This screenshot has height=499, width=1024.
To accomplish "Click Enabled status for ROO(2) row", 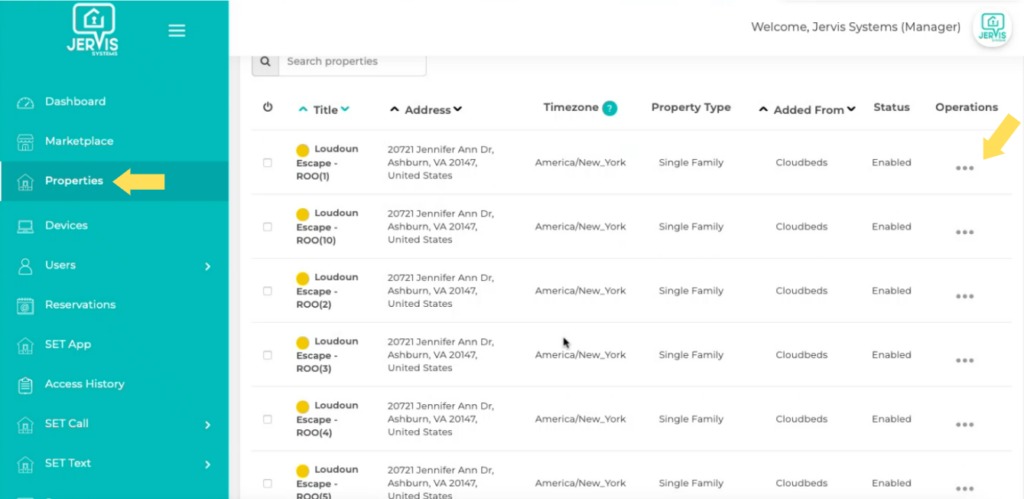I will pyautogui.click(x=891, y=291).
